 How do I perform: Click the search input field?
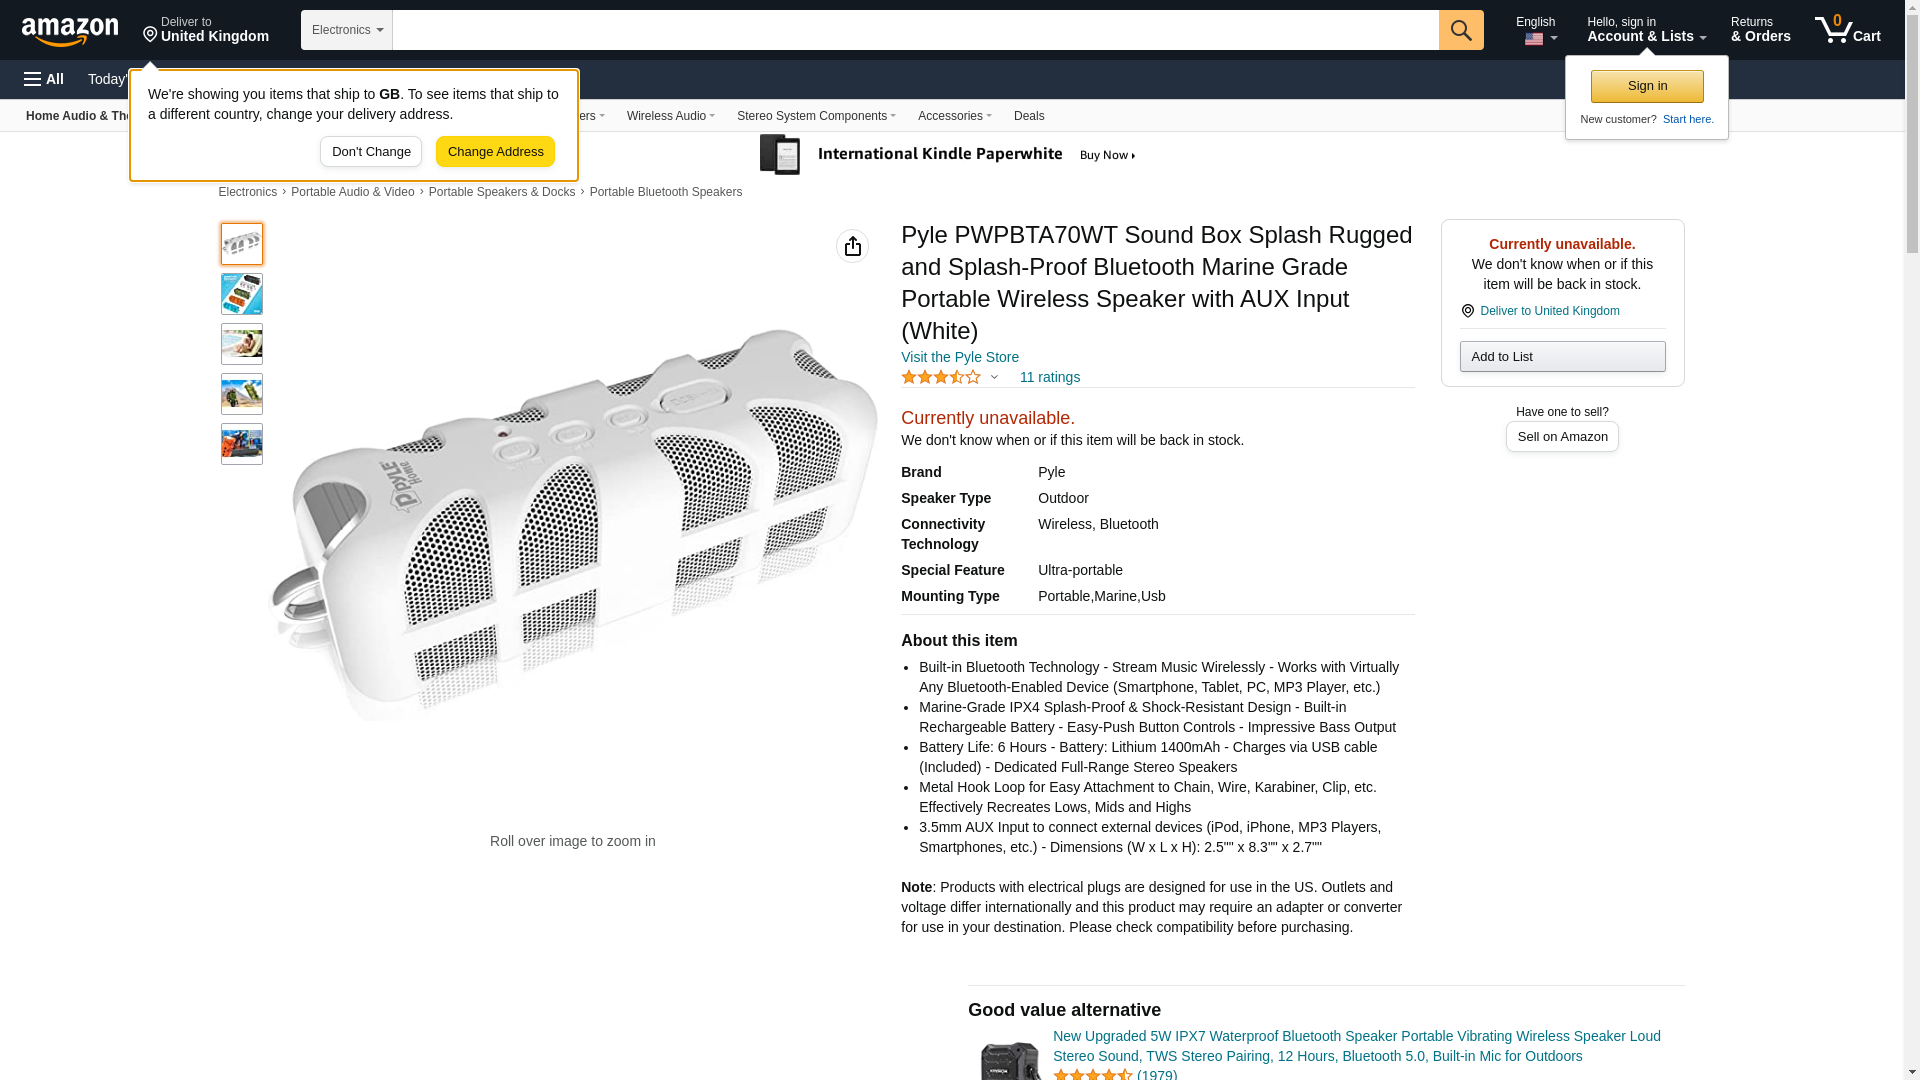pyautogui.click(x=915, y=30)
